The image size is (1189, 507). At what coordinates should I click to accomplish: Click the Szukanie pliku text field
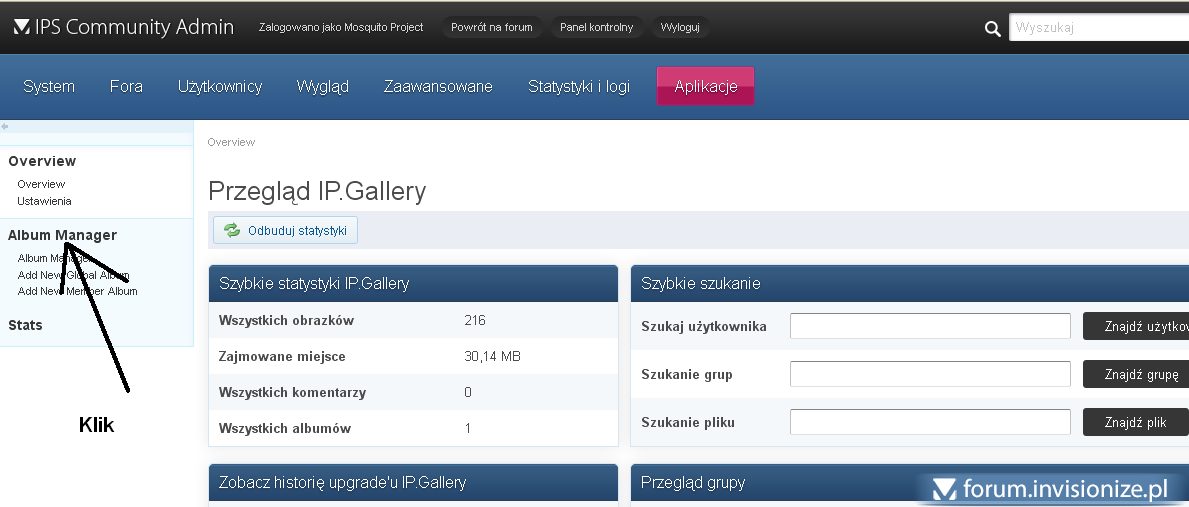point(930,422)
